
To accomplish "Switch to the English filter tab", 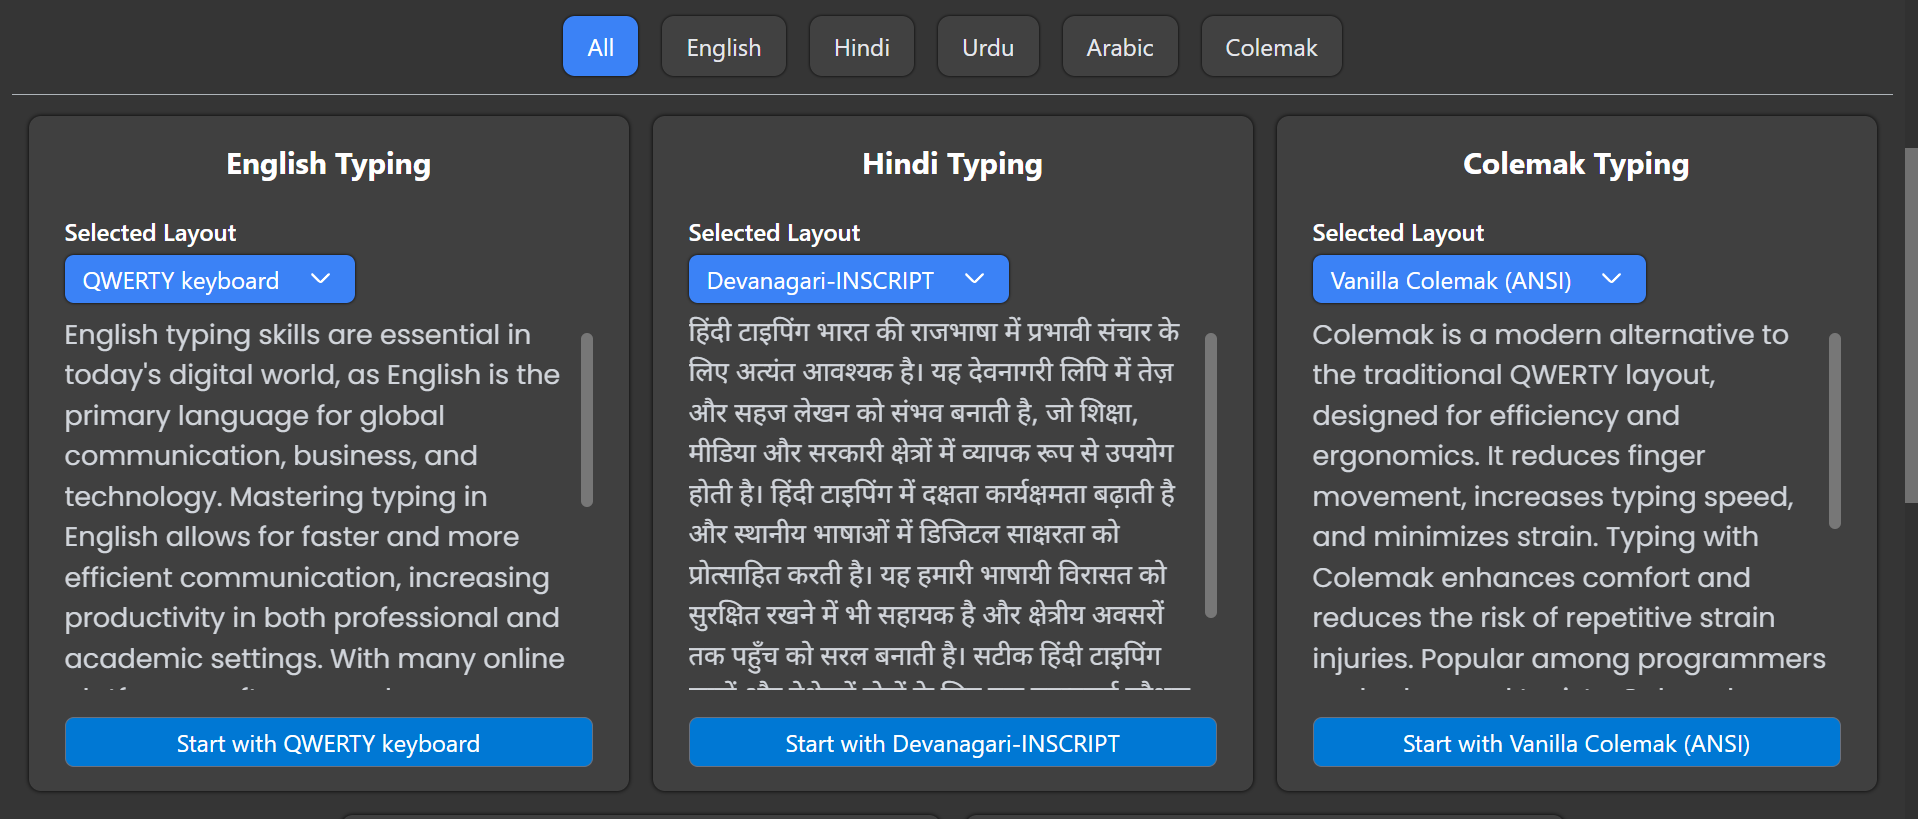I will click(723, 47).
